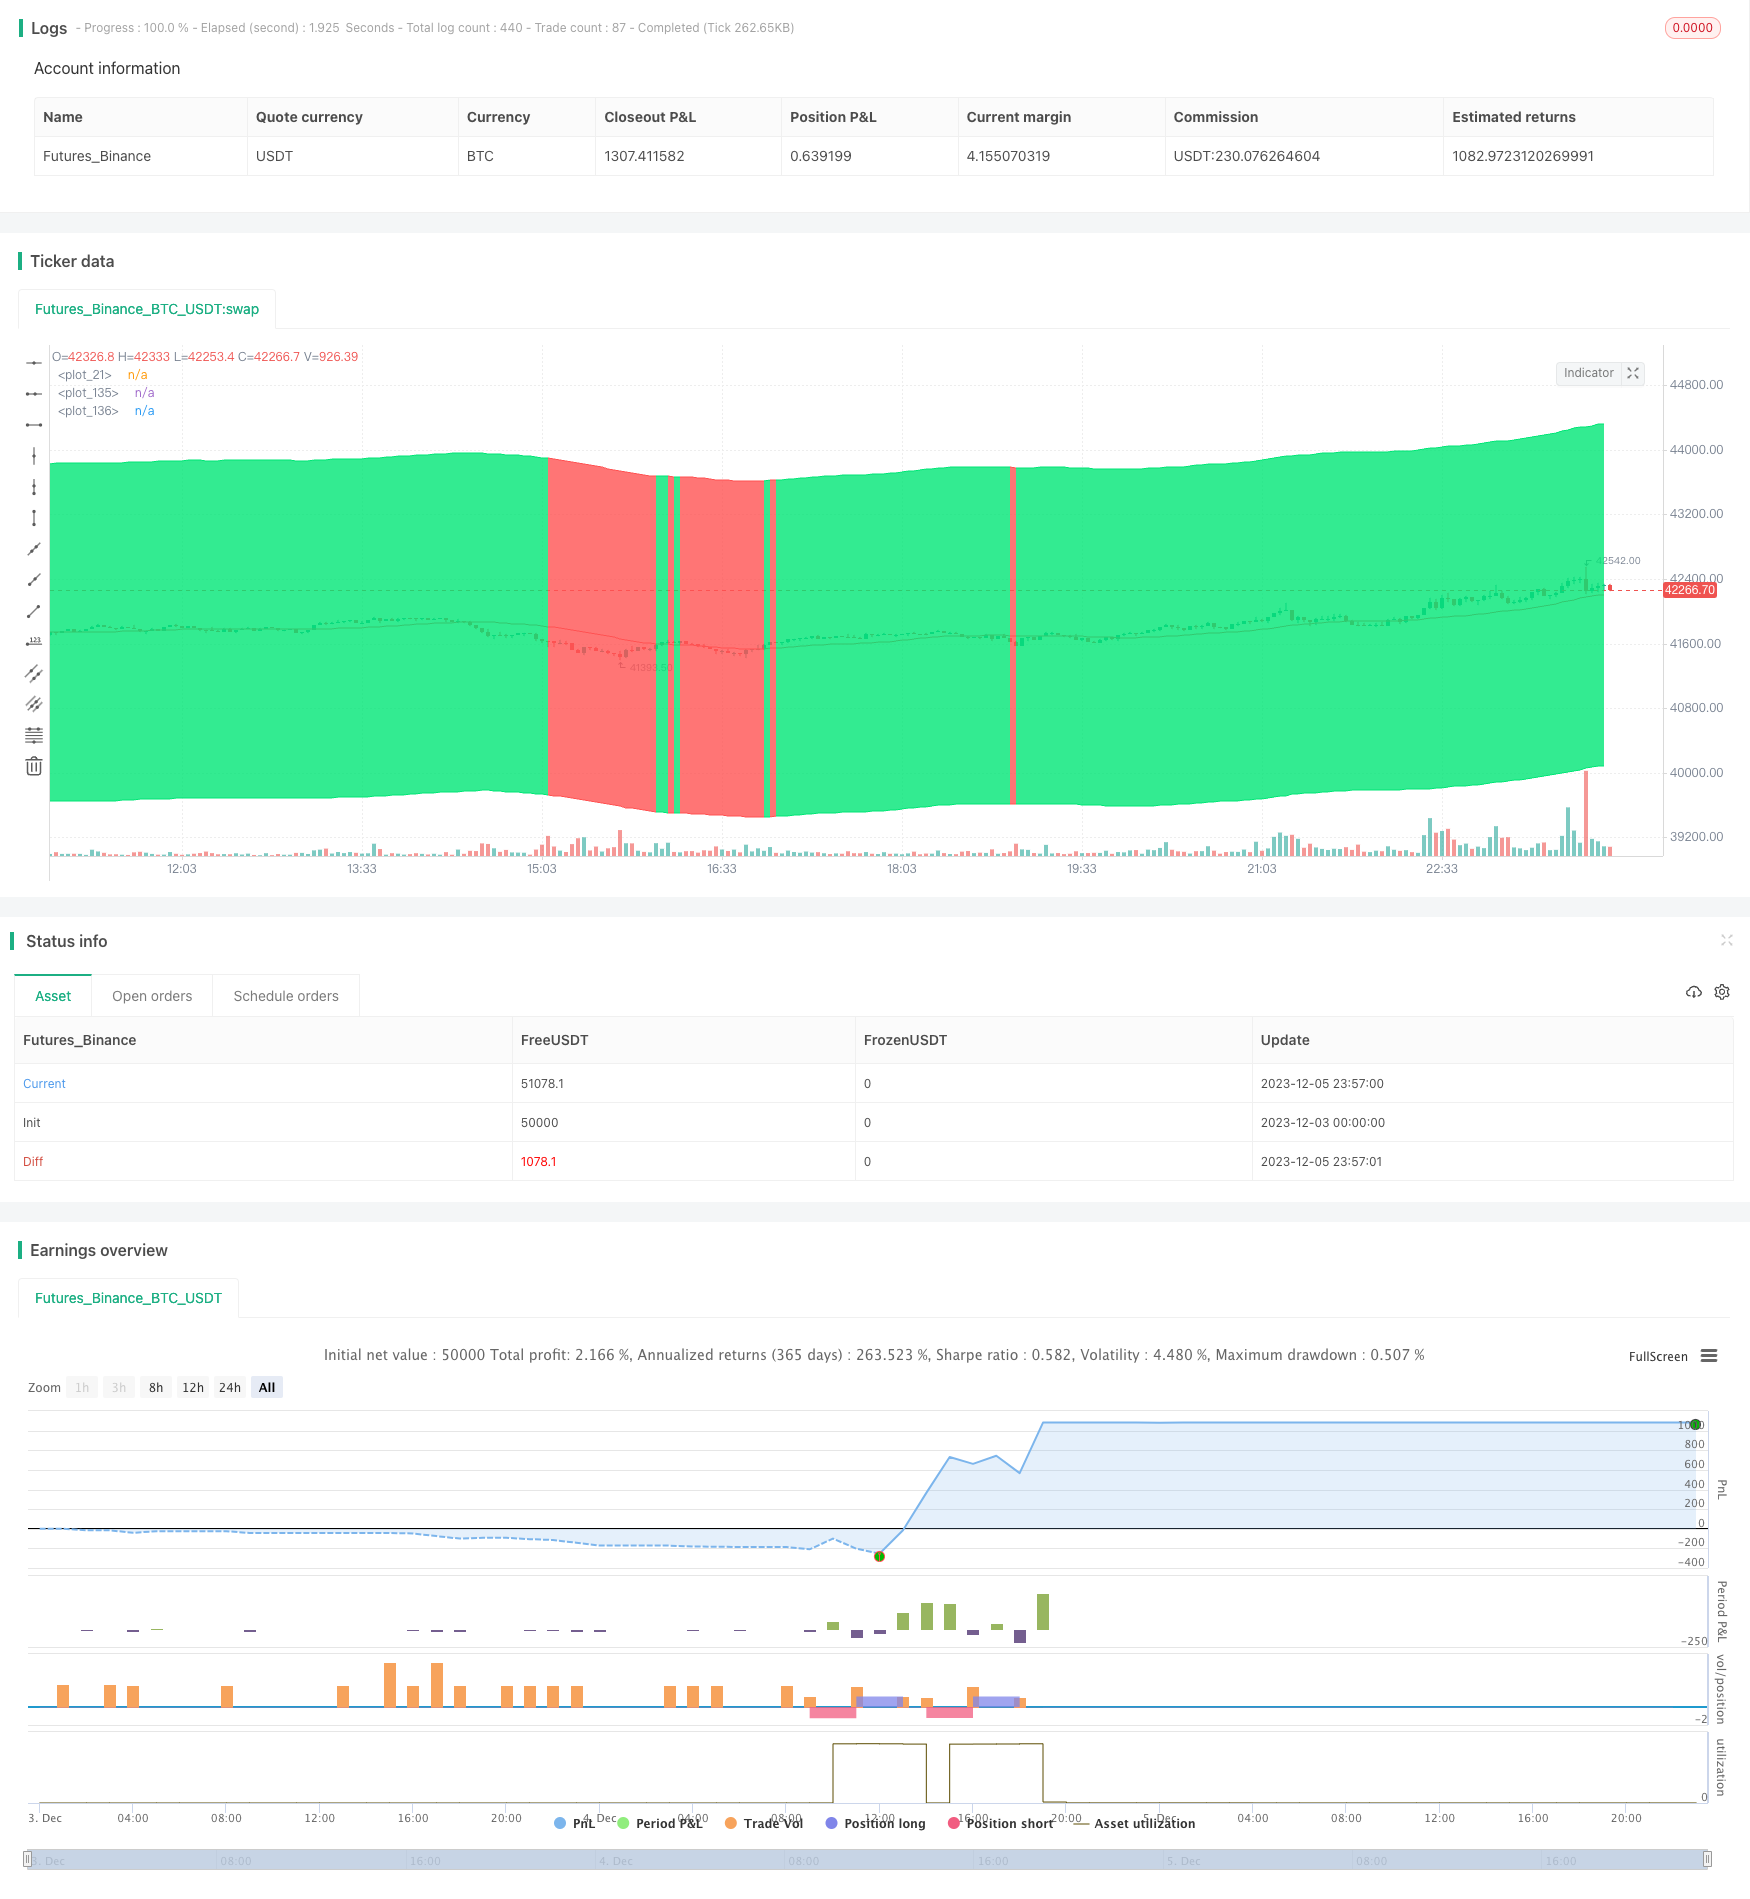Click the FullScreen button
1750x1899 pixels.
click(1657, 1356)
